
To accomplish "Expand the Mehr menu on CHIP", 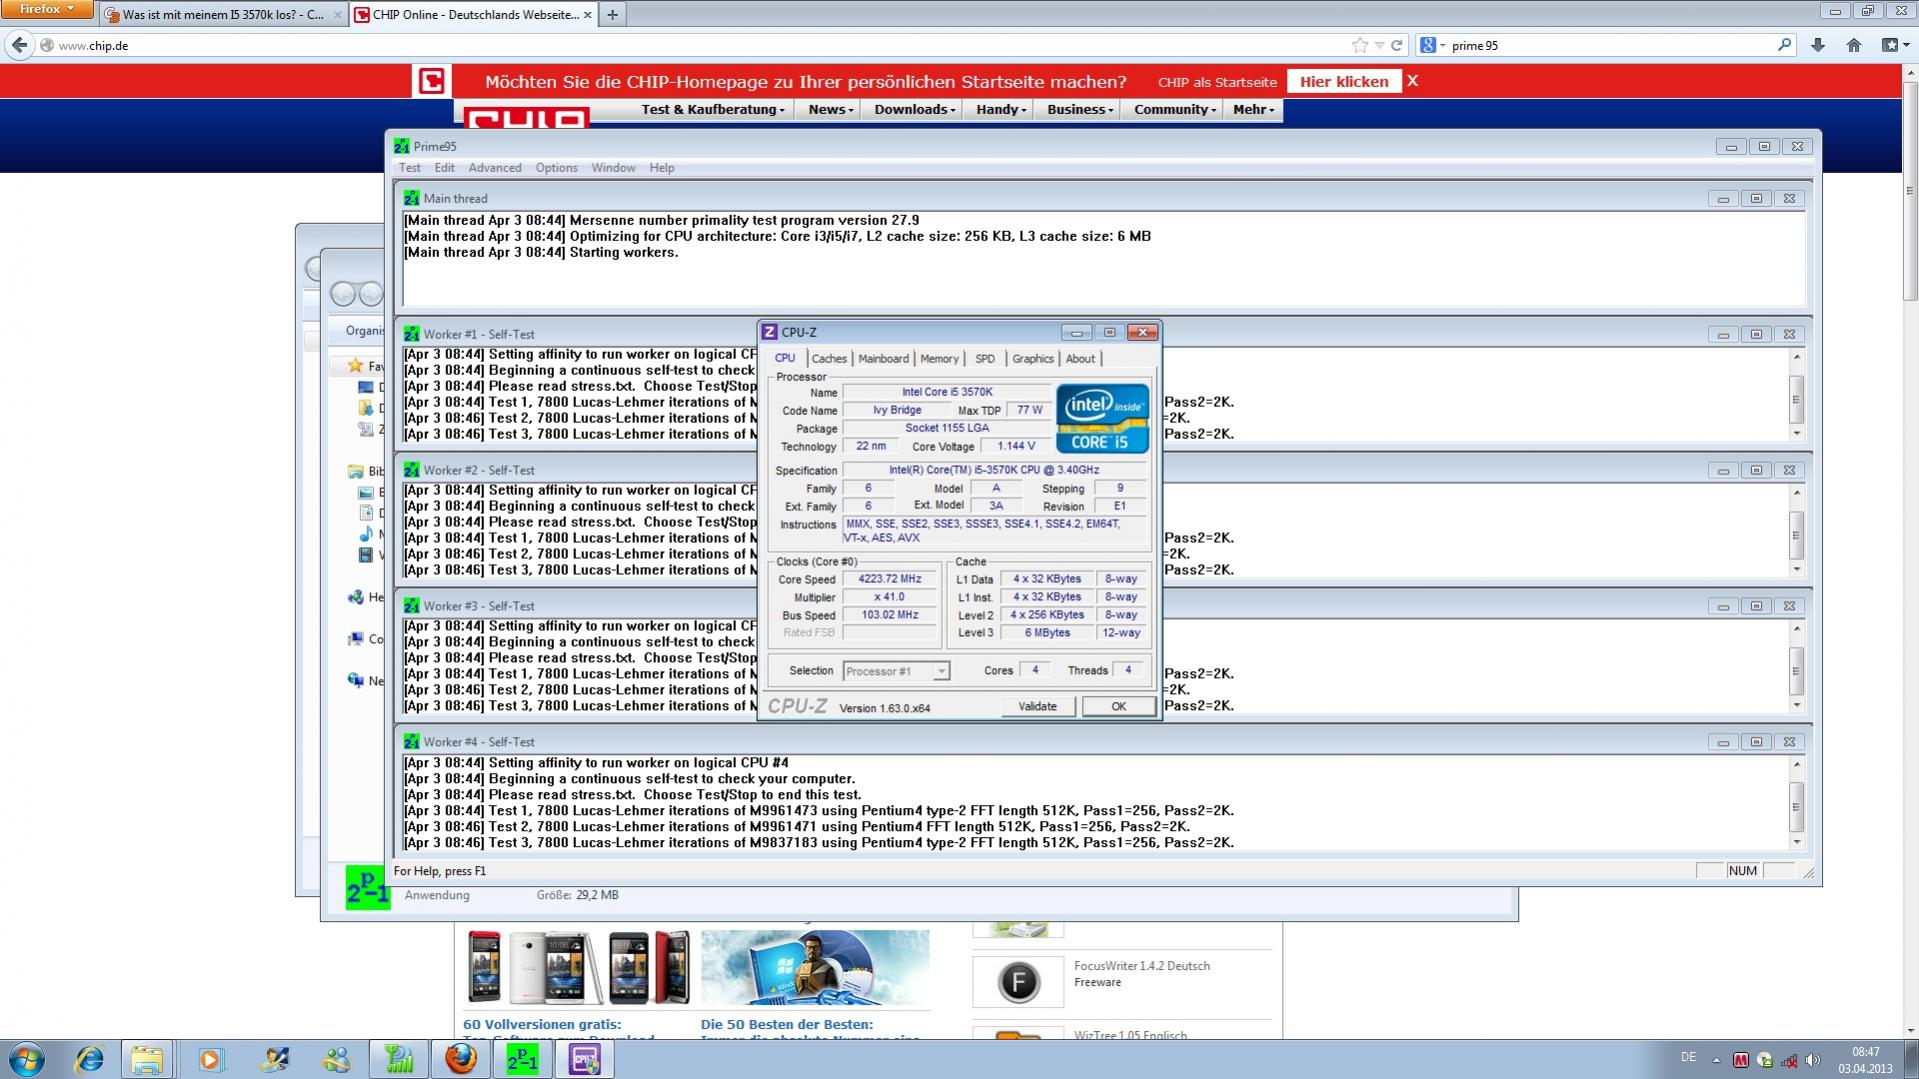I will tap(1254, 109).
